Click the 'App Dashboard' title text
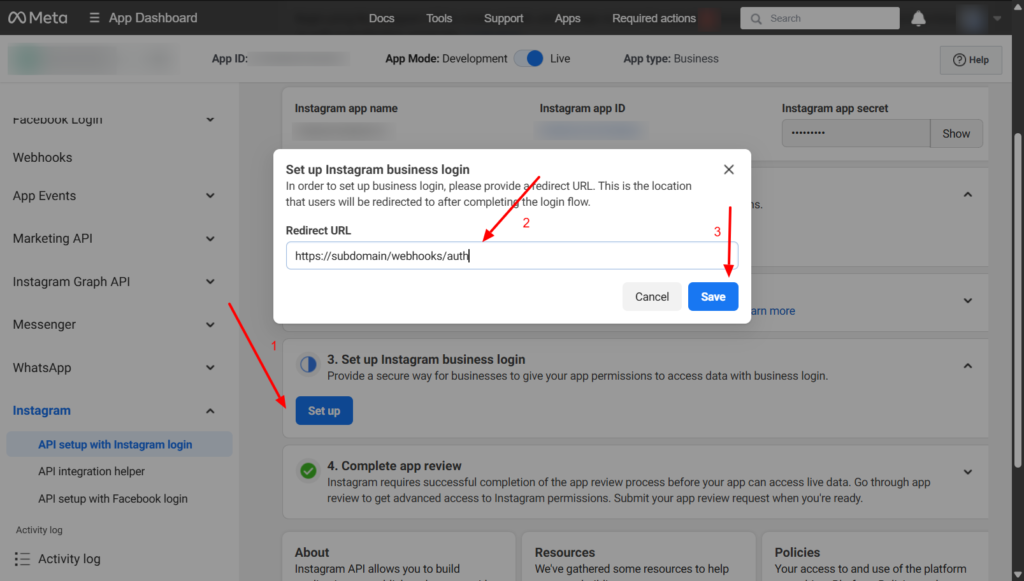The height and width of the screenshot is (581, 1024). pyautogui.click(x=153, y=18)
